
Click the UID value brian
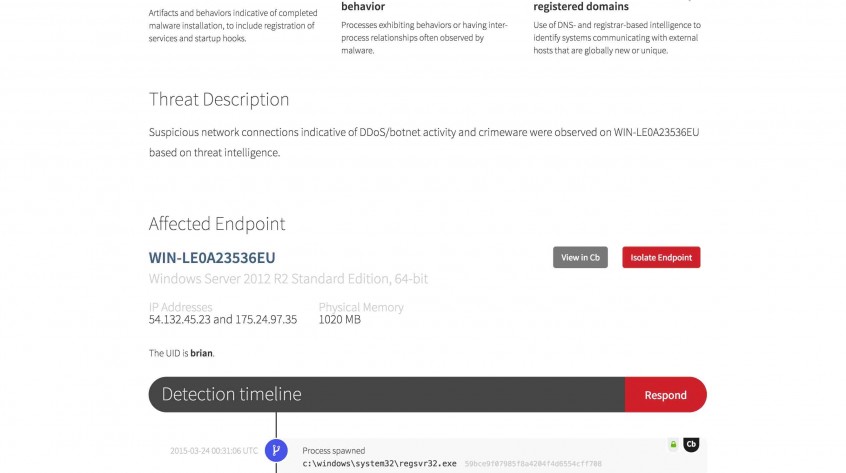pyautogui.click(x=201, y=353)
